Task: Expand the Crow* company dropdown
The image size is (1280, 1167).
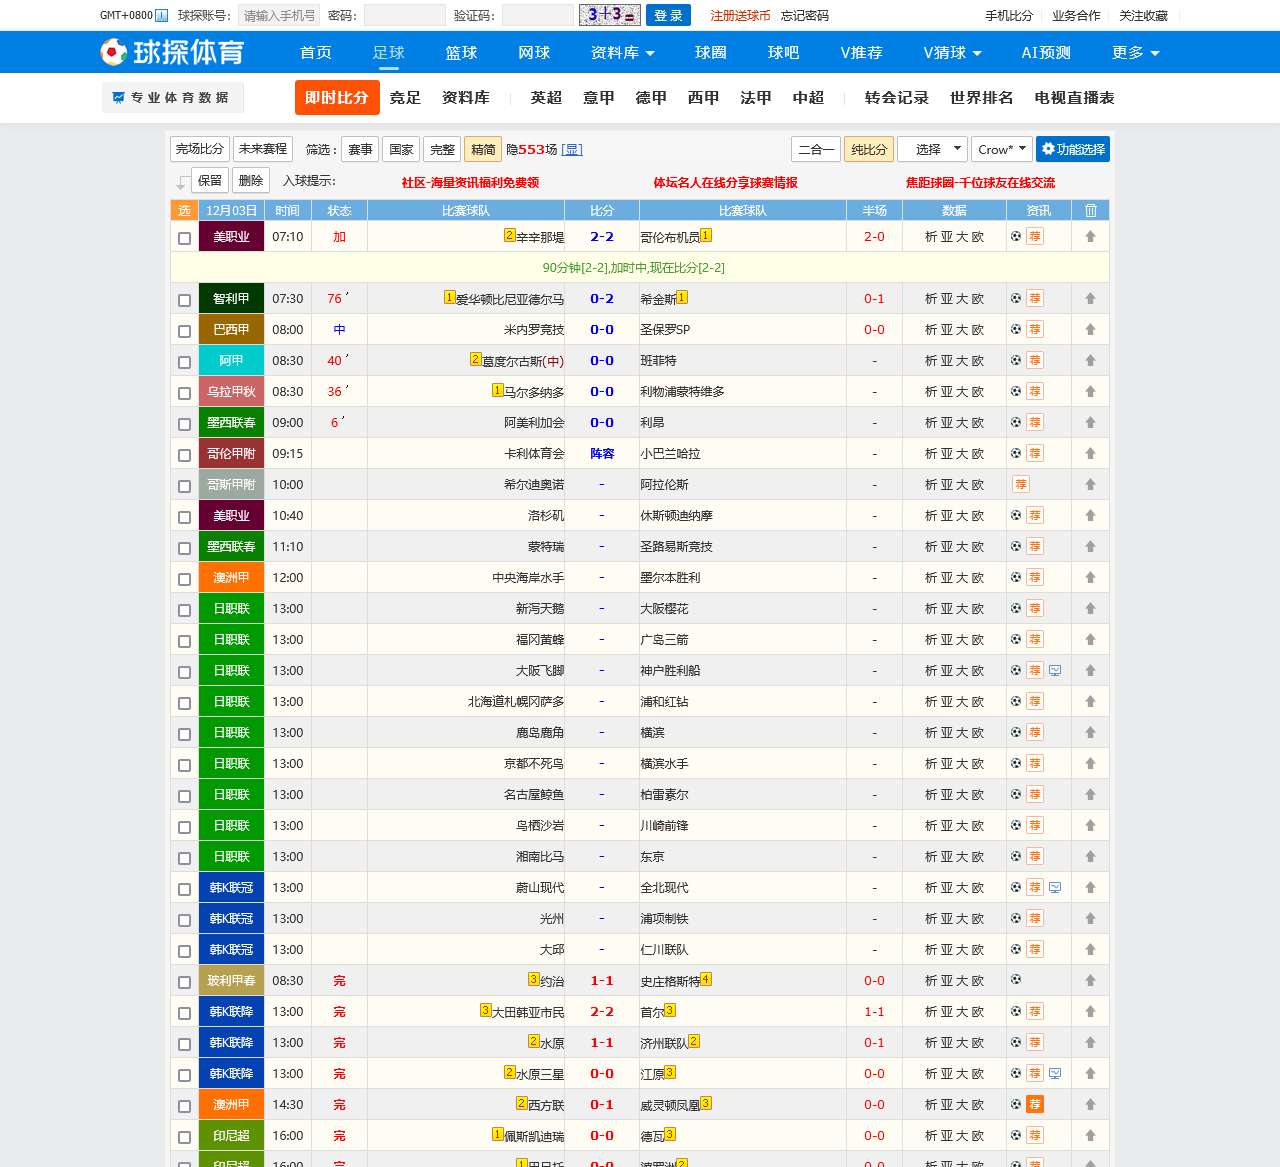Action: 1001,149
